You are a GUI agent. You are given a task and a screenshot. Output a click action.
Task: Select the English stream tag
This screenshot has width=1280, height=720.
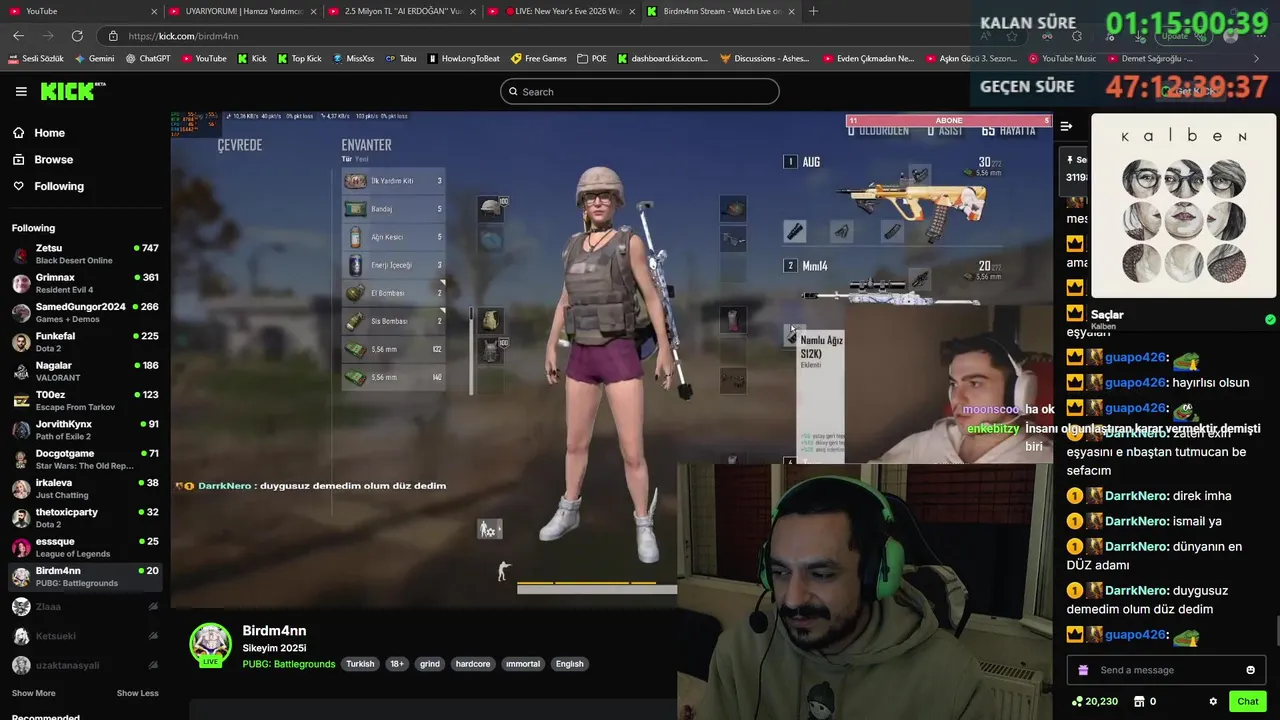[x=570, y=664]
